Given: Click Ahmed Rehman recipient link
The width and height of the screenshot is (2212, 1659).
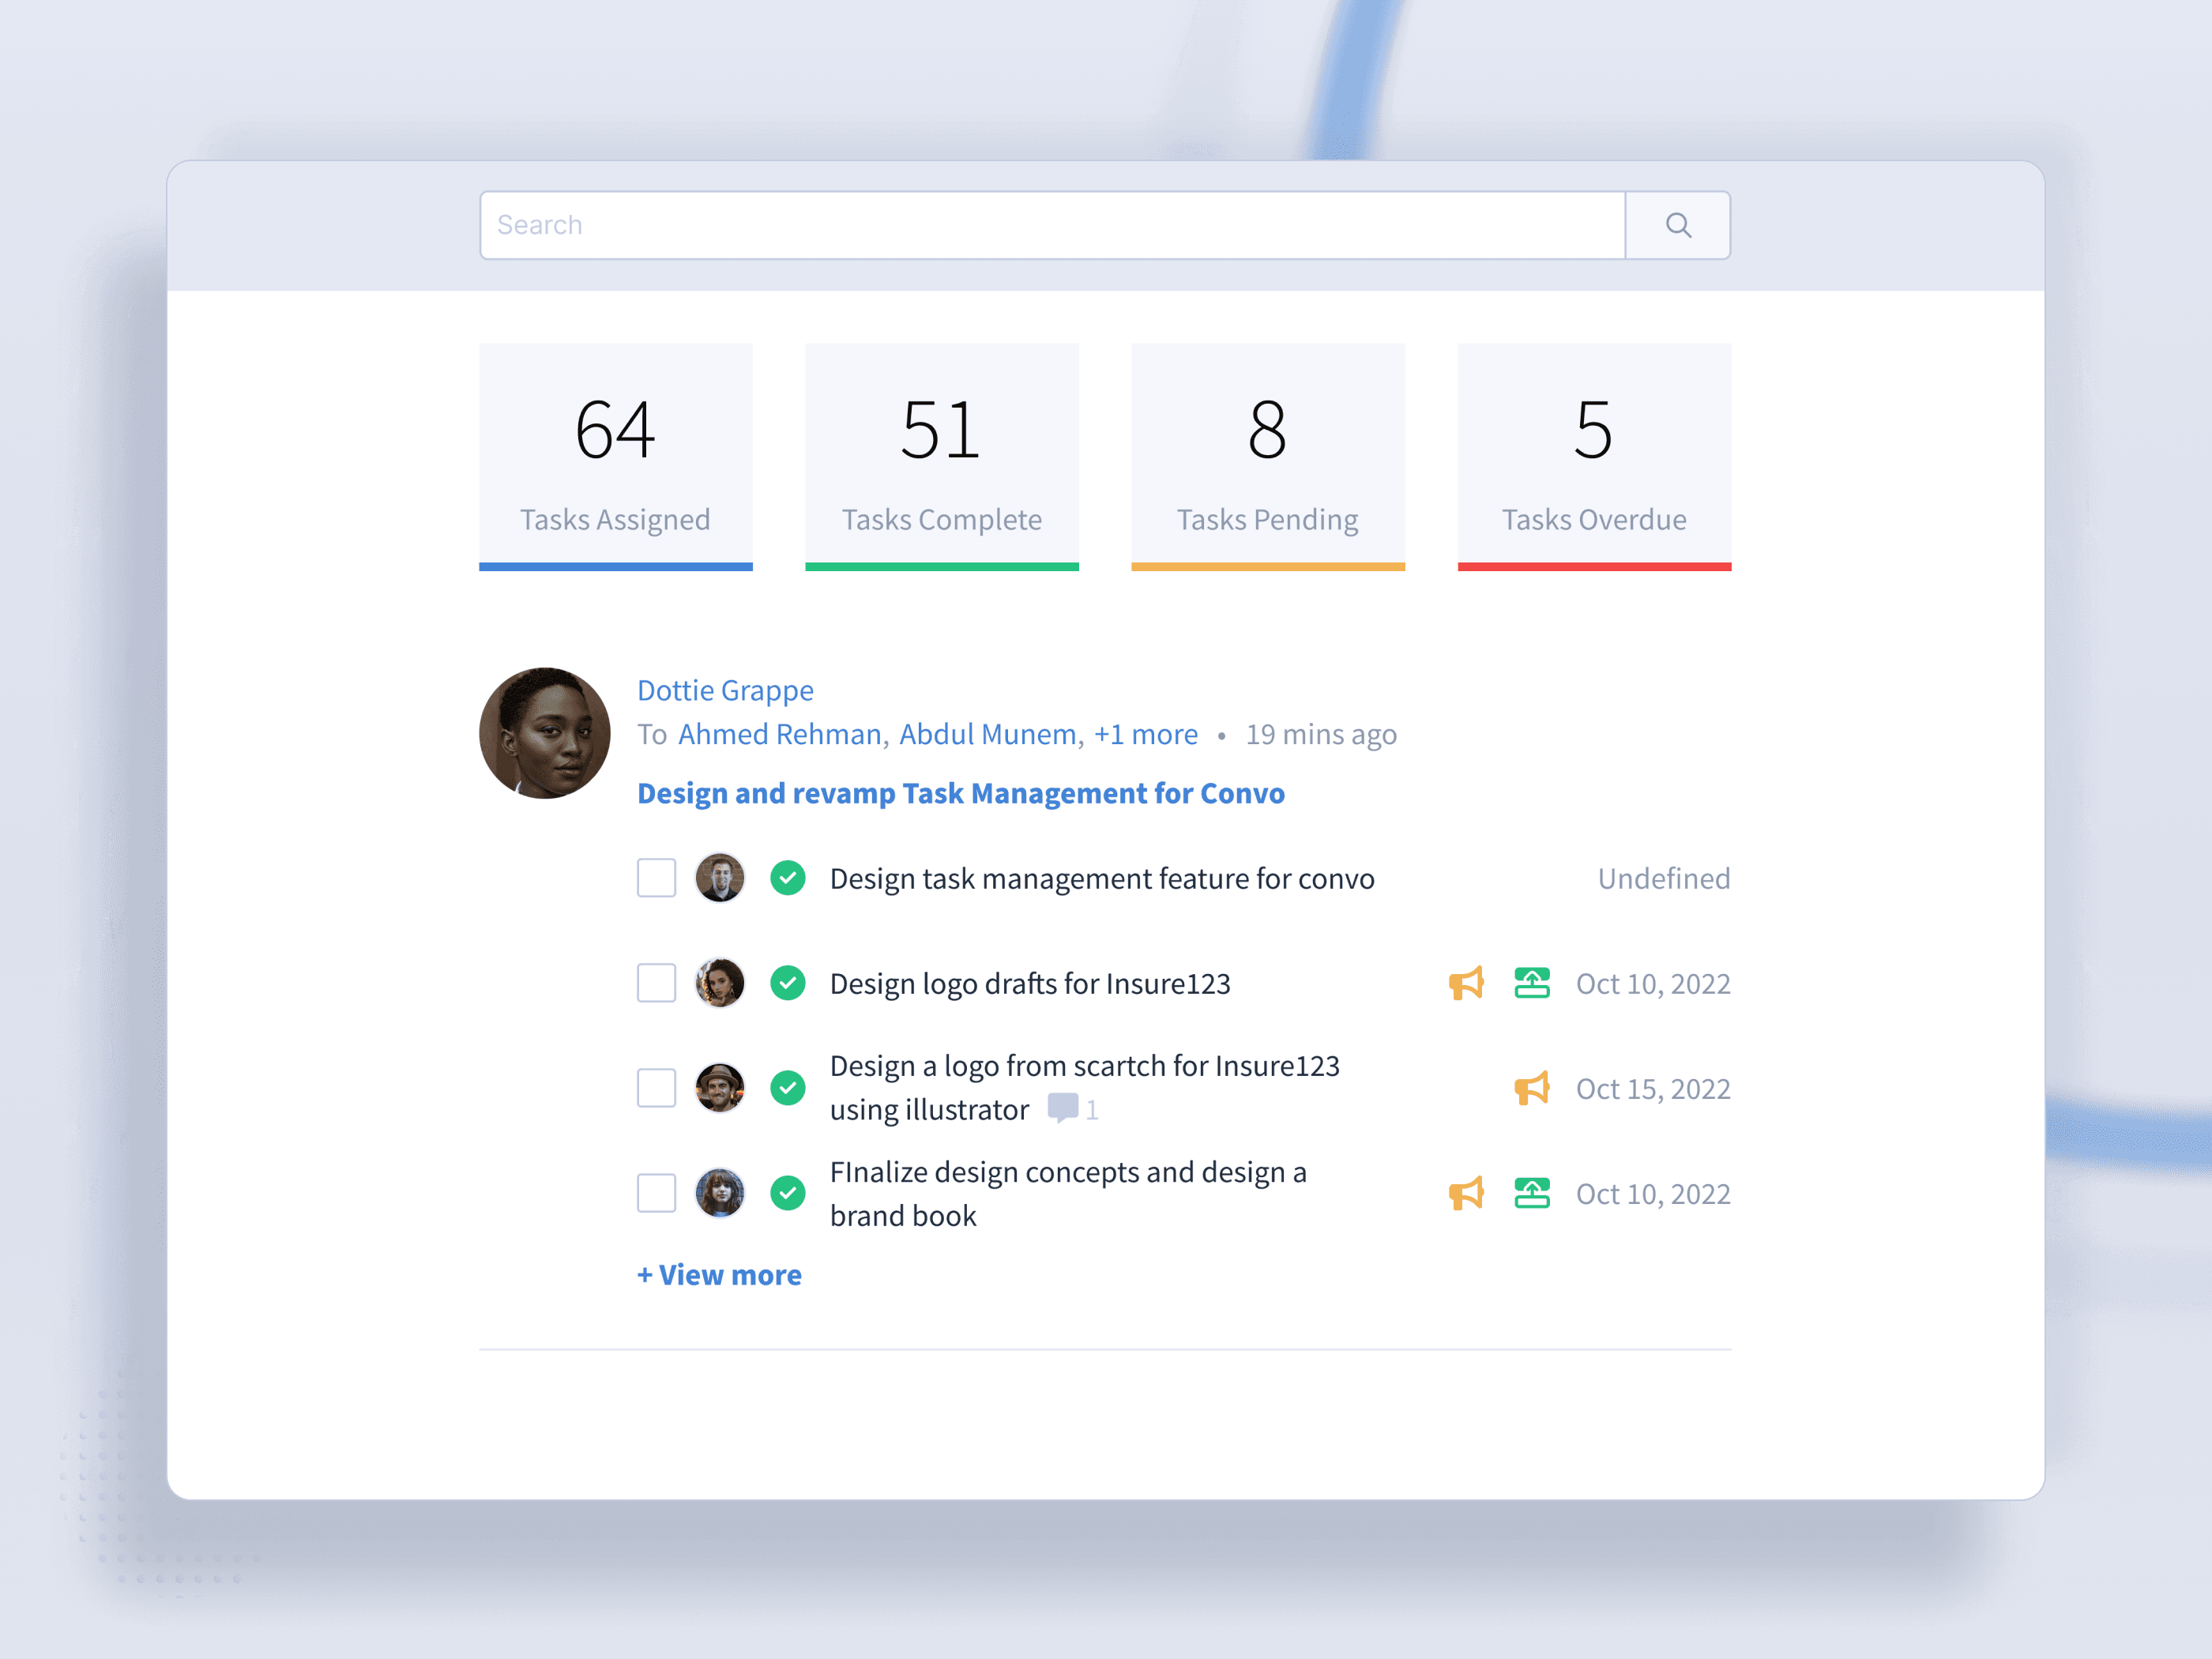Looking at the screenshot, I should pyautogui.click(x=779, y=734).
